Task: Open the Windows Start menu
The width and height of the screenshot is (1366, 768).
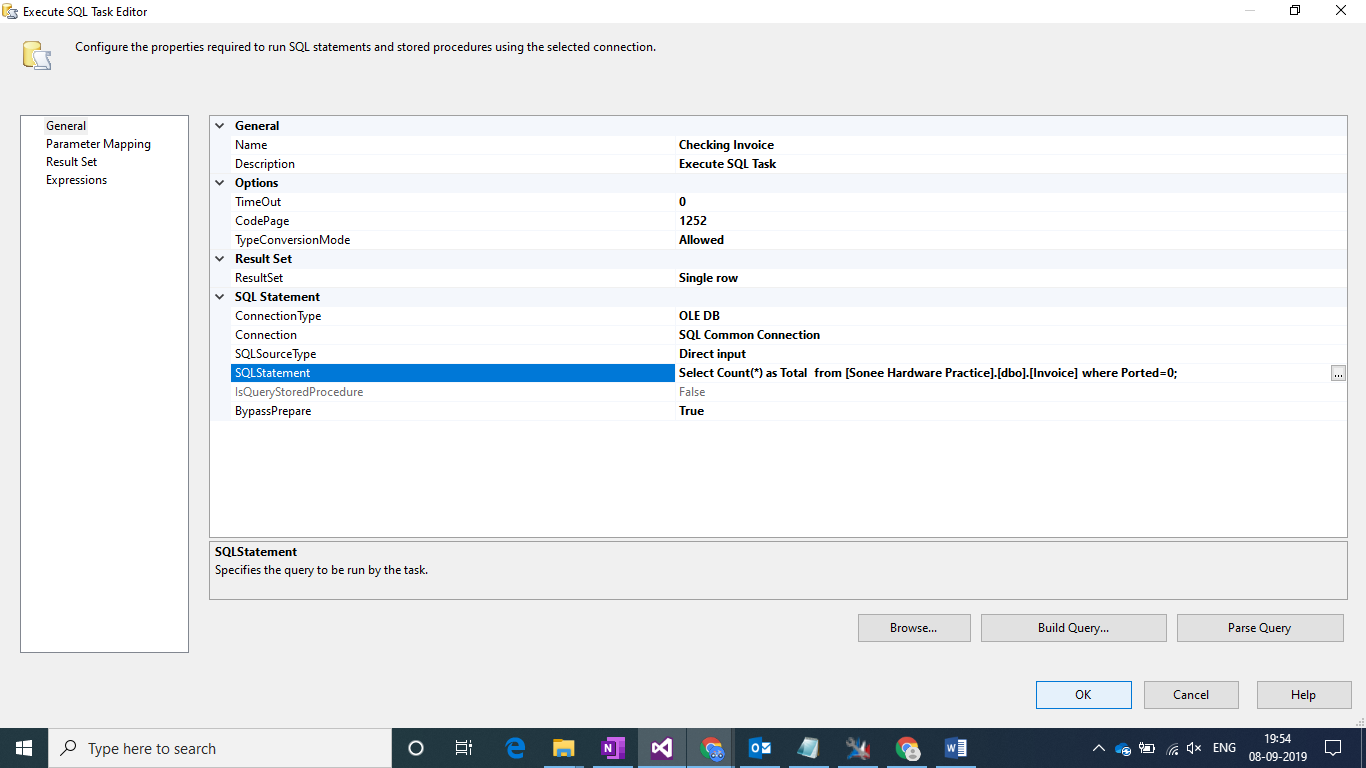Action: point(24,748)
